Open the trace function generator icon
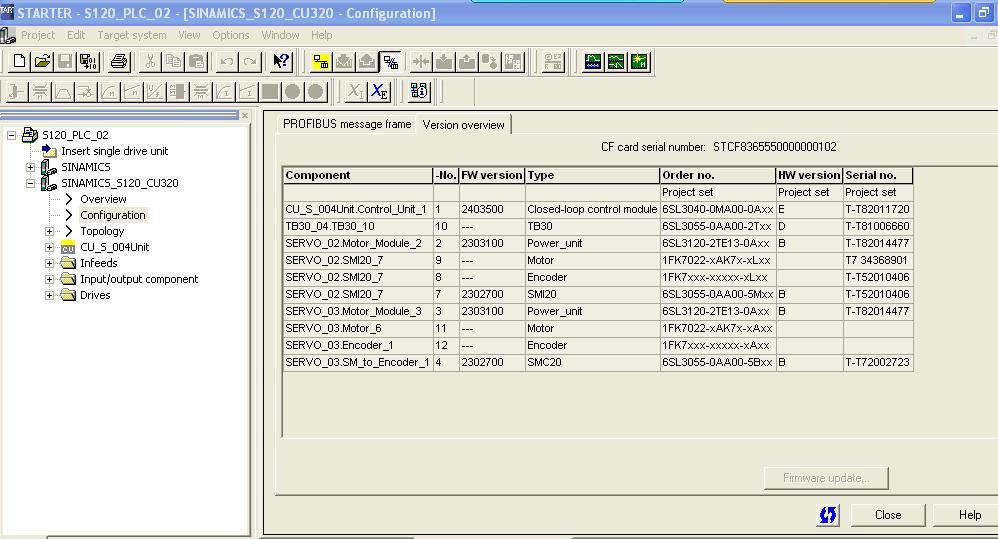Screen dimensions: 998x539 [593, 62]
